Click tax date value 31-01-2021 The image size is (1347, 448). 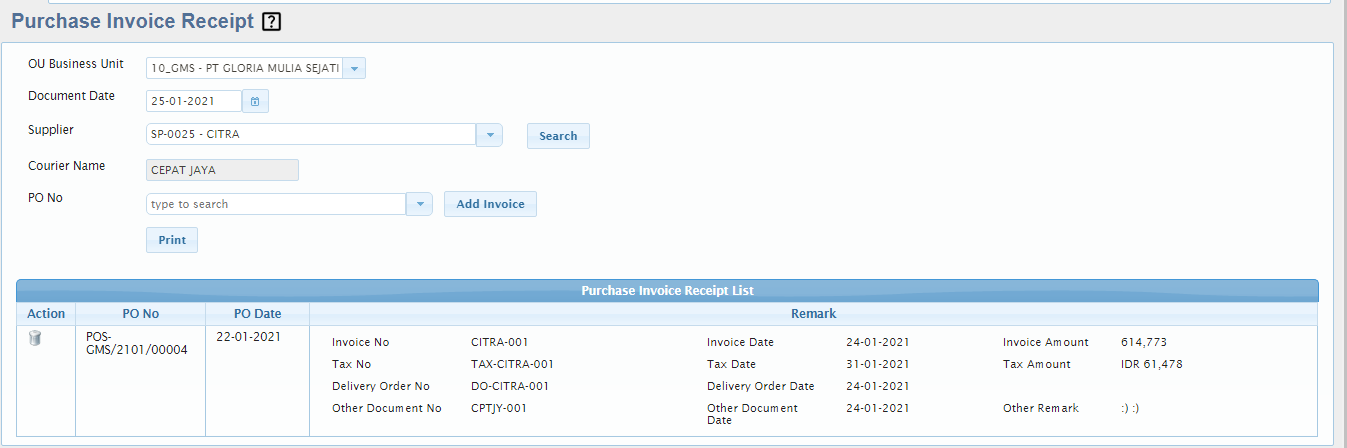[x=878, y=364]
